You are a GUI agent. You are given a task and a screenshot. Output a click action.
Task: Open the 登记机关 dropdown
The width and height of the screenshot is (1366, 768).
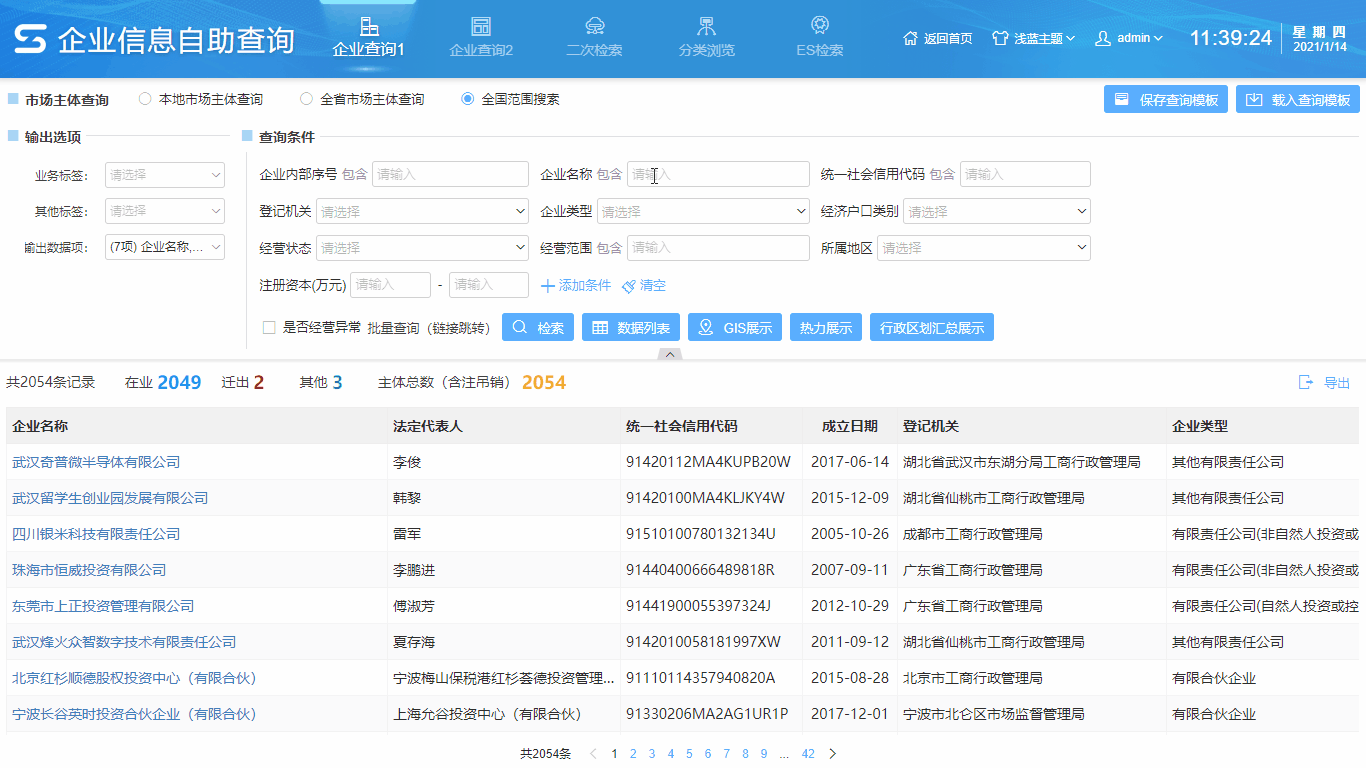click(x=422, y=212)
